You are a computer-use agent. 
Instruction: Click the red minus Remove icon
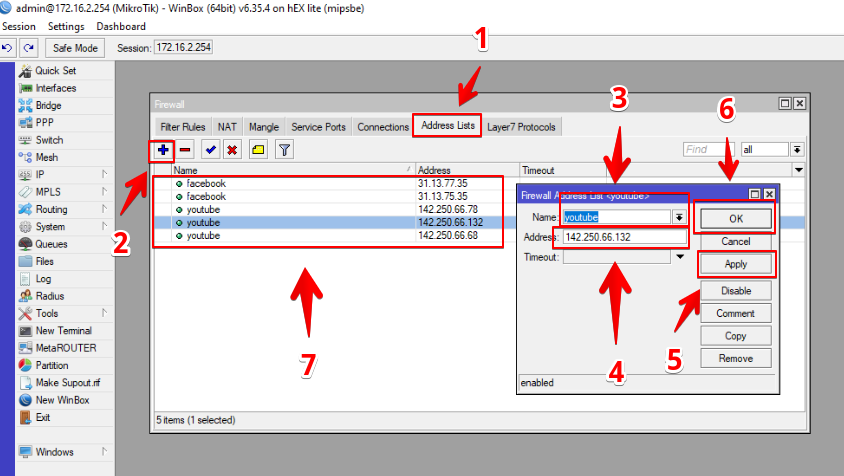[185, 150]
